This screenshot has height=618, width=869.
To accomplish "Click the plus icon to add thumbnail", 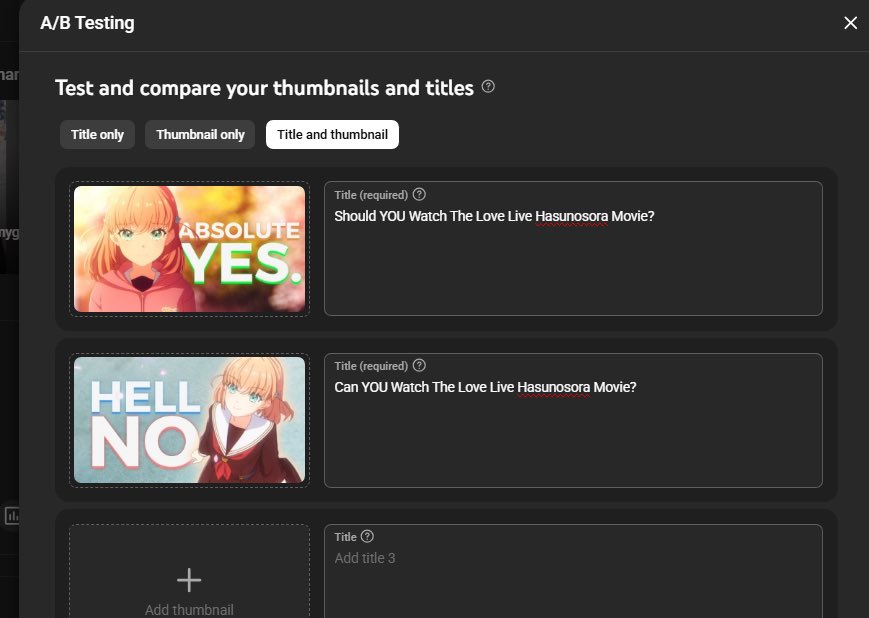I will click(x=189, y=580).
